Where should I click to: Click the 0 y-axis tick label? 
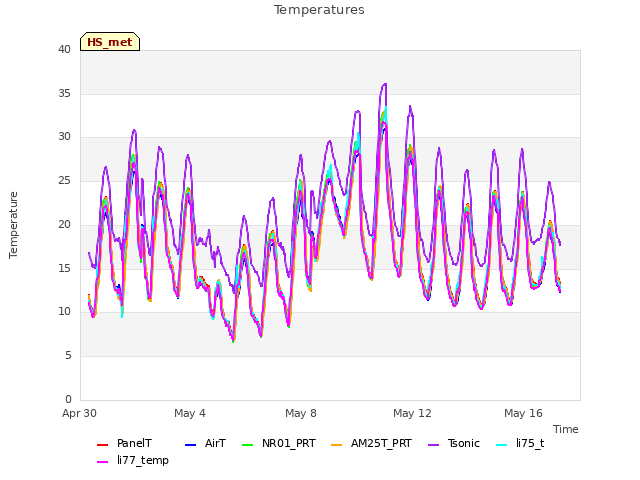[x=68, y=399]
